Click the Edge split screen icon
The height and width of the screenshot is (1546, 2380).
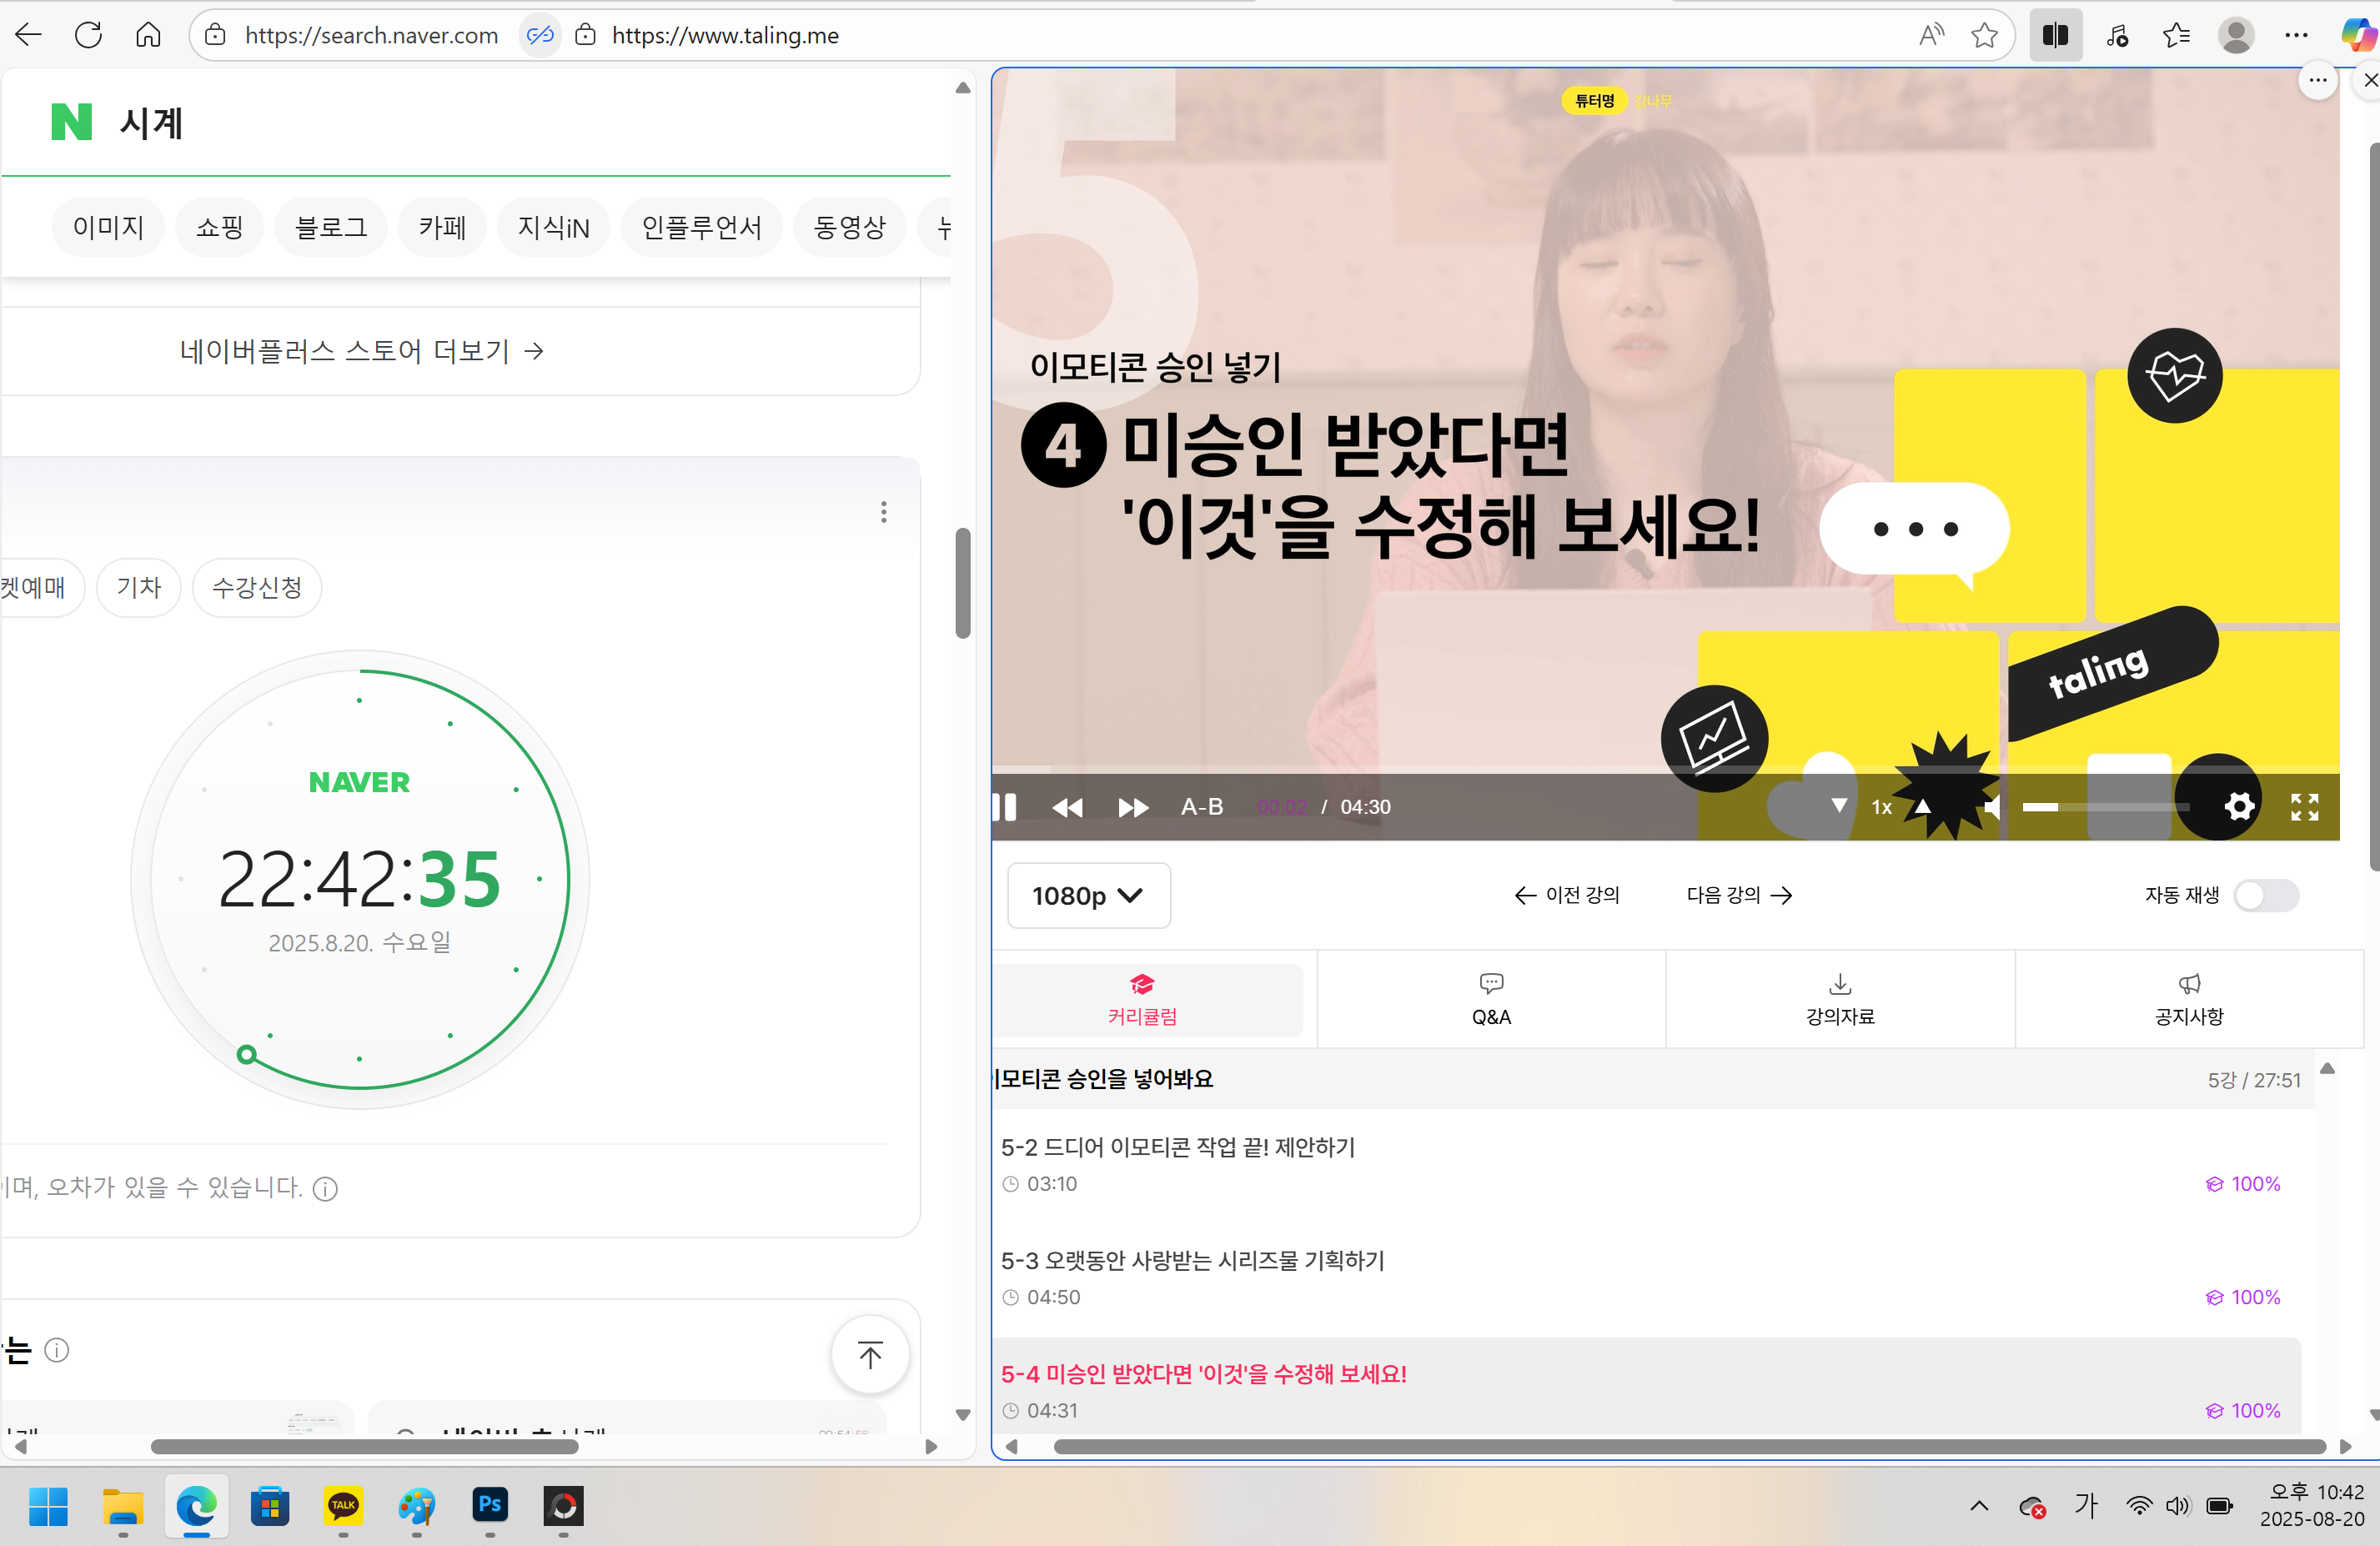(x=2055, y=36)
